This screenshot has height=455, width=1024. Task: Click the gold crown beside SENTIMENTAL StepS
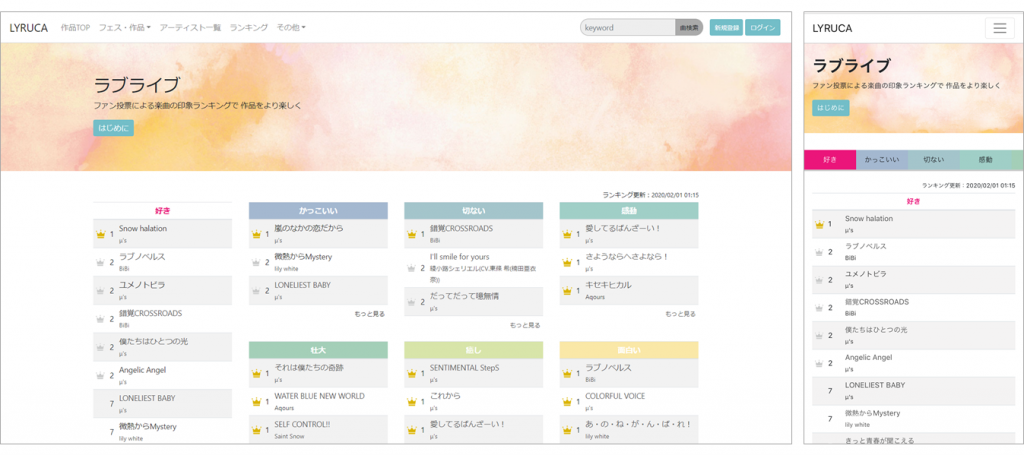411,373
